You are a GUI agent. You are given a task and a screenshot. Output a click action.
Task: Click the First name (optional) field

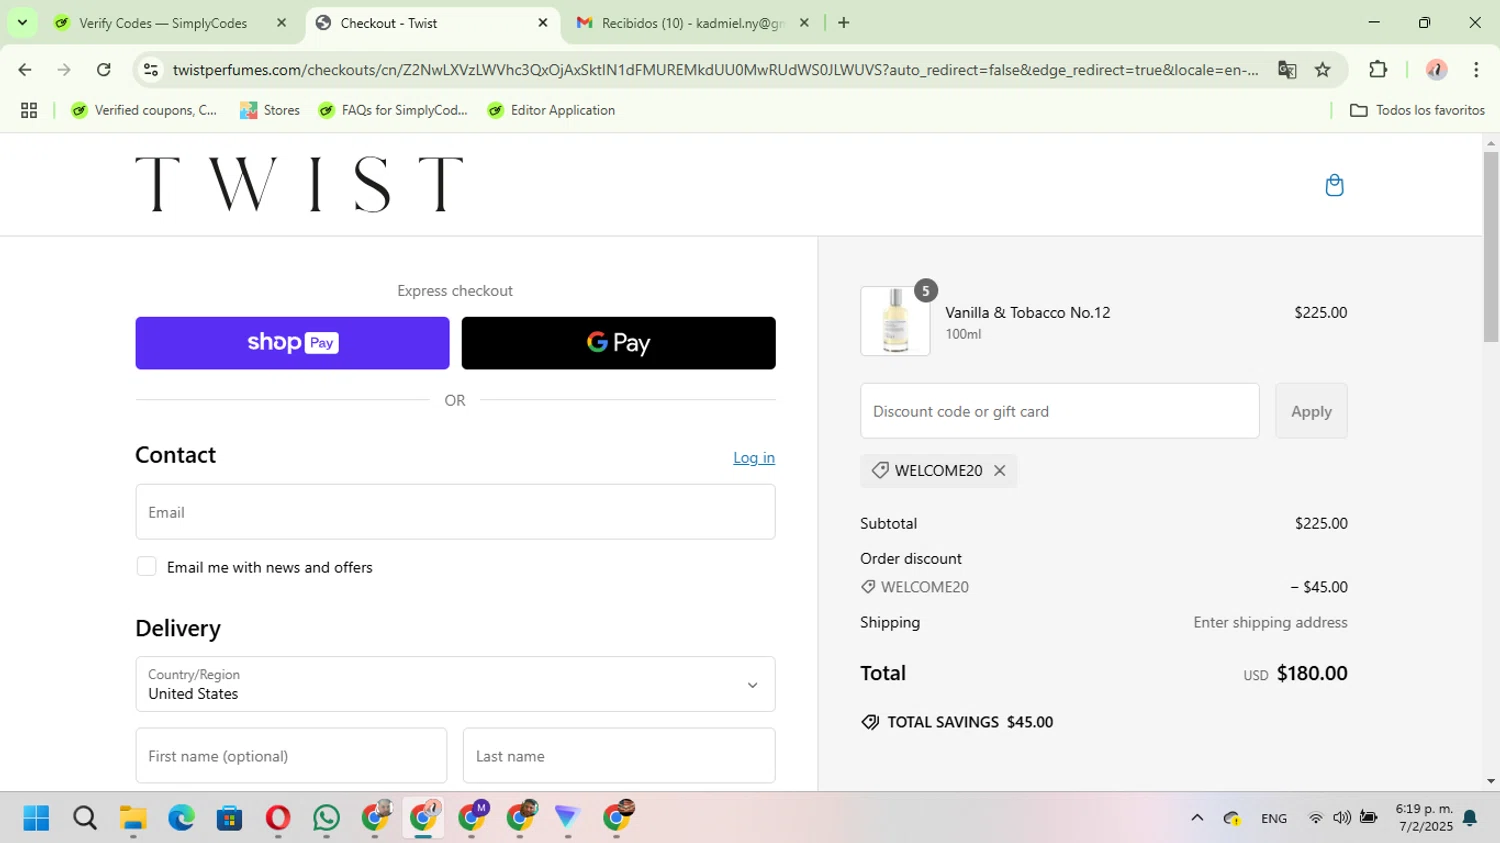click(291, 756)
